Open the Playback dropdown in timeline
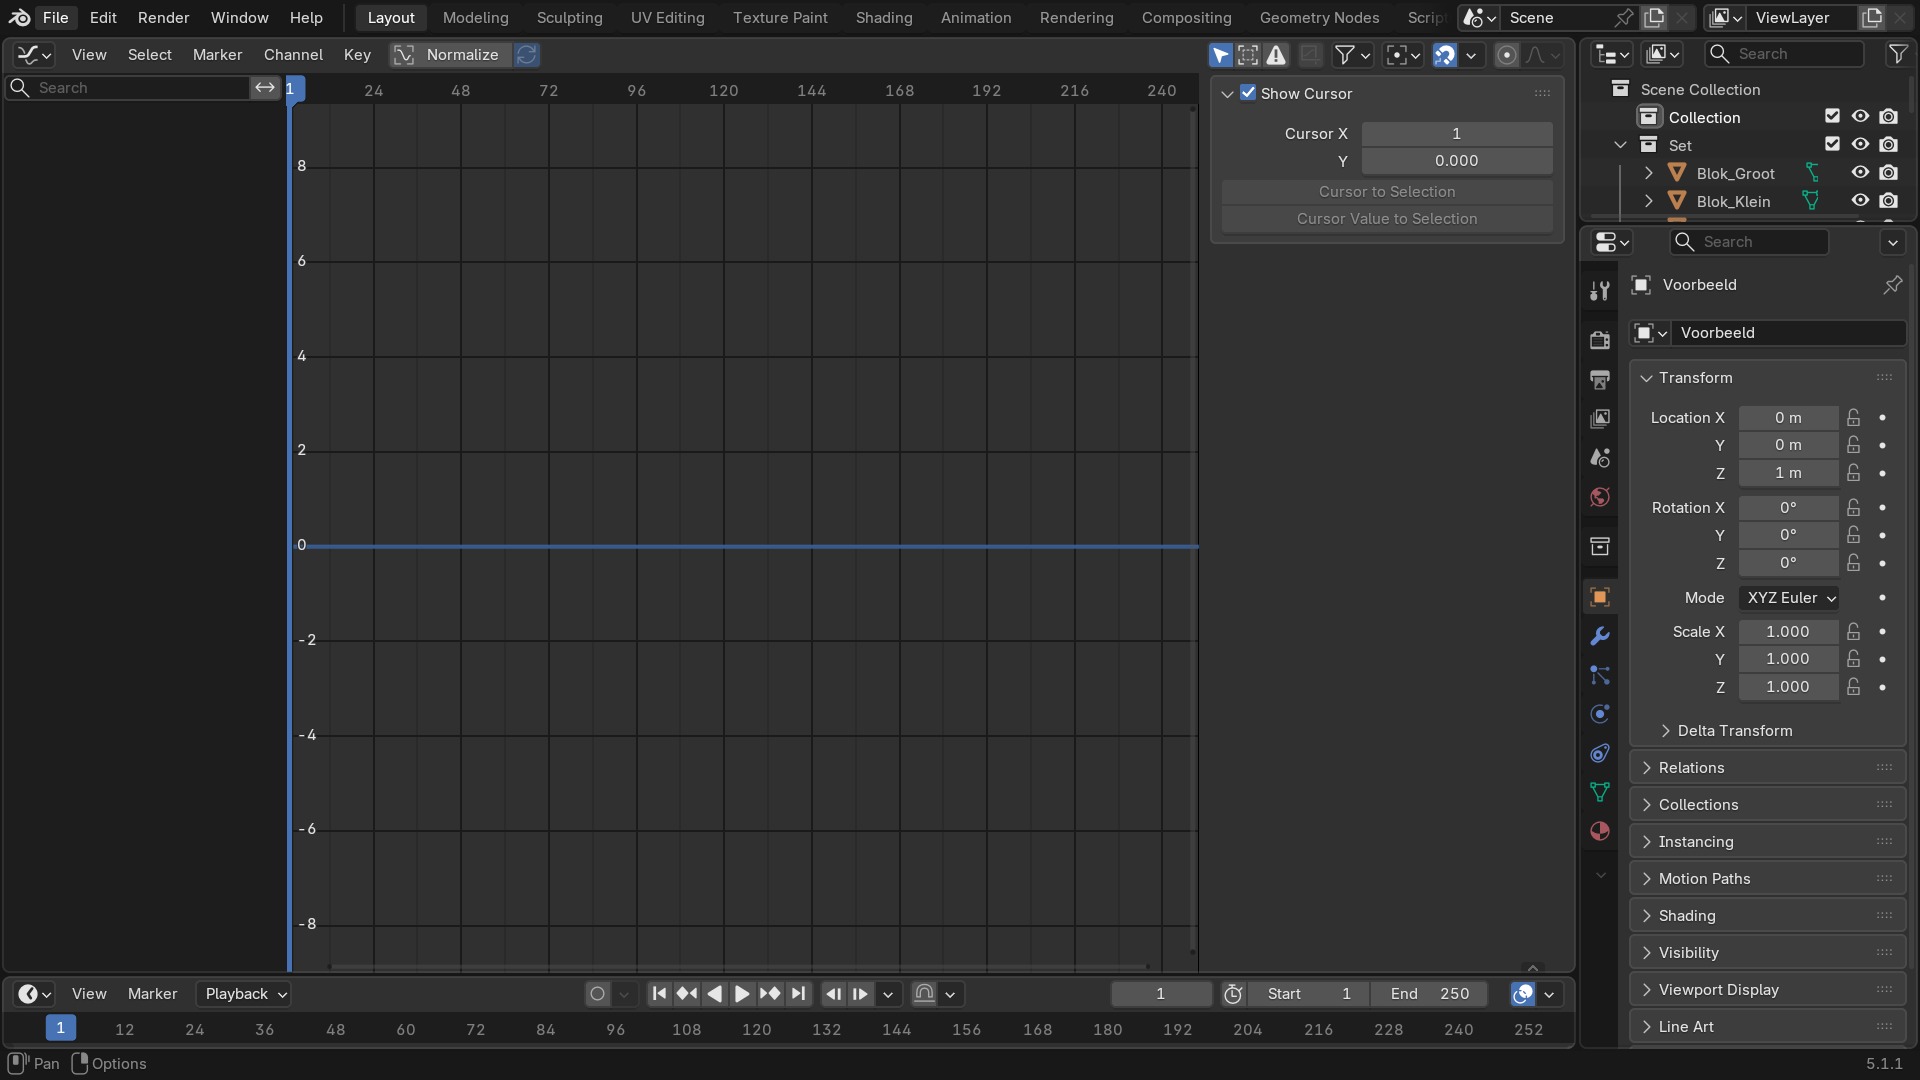The height and width of the screenshot is (1080, 1920). [x=246, y=994]
